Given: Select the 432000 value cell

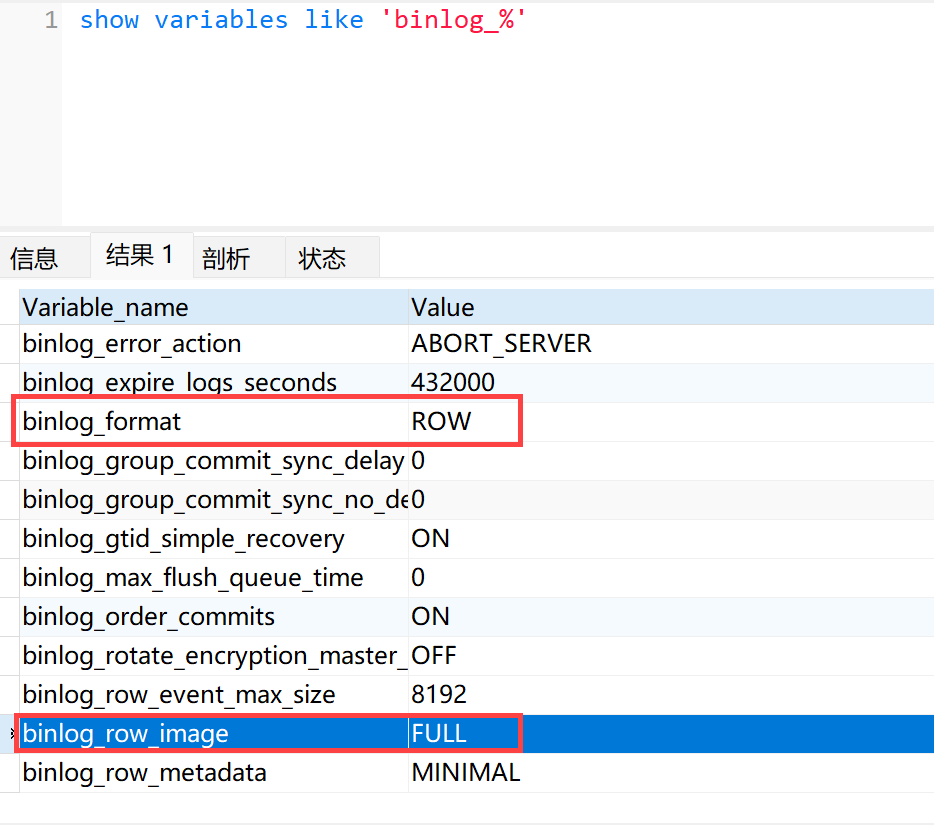Looking at the screenshot, I should 671,382.
